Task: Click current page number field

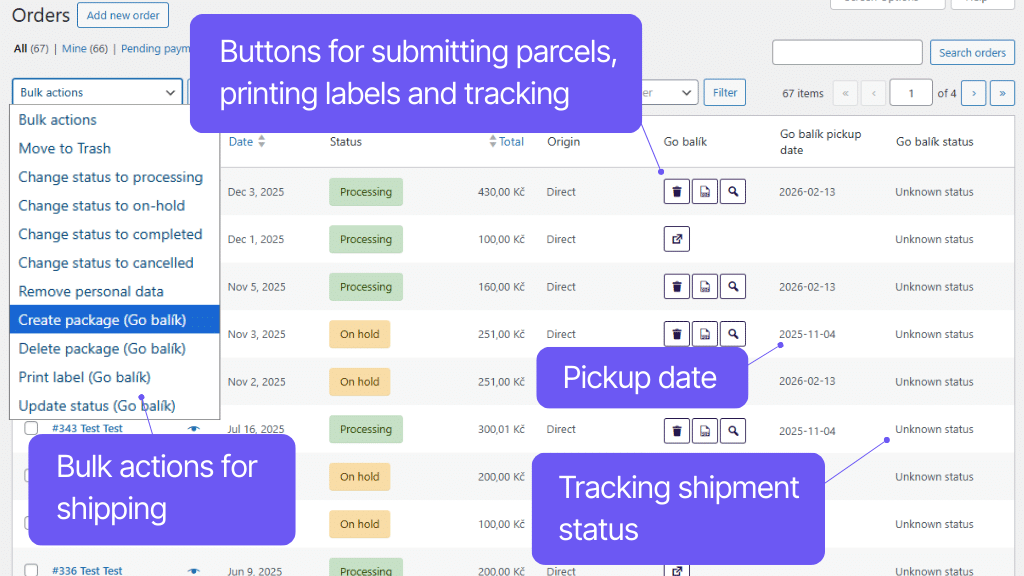Action: pos(910,93)
